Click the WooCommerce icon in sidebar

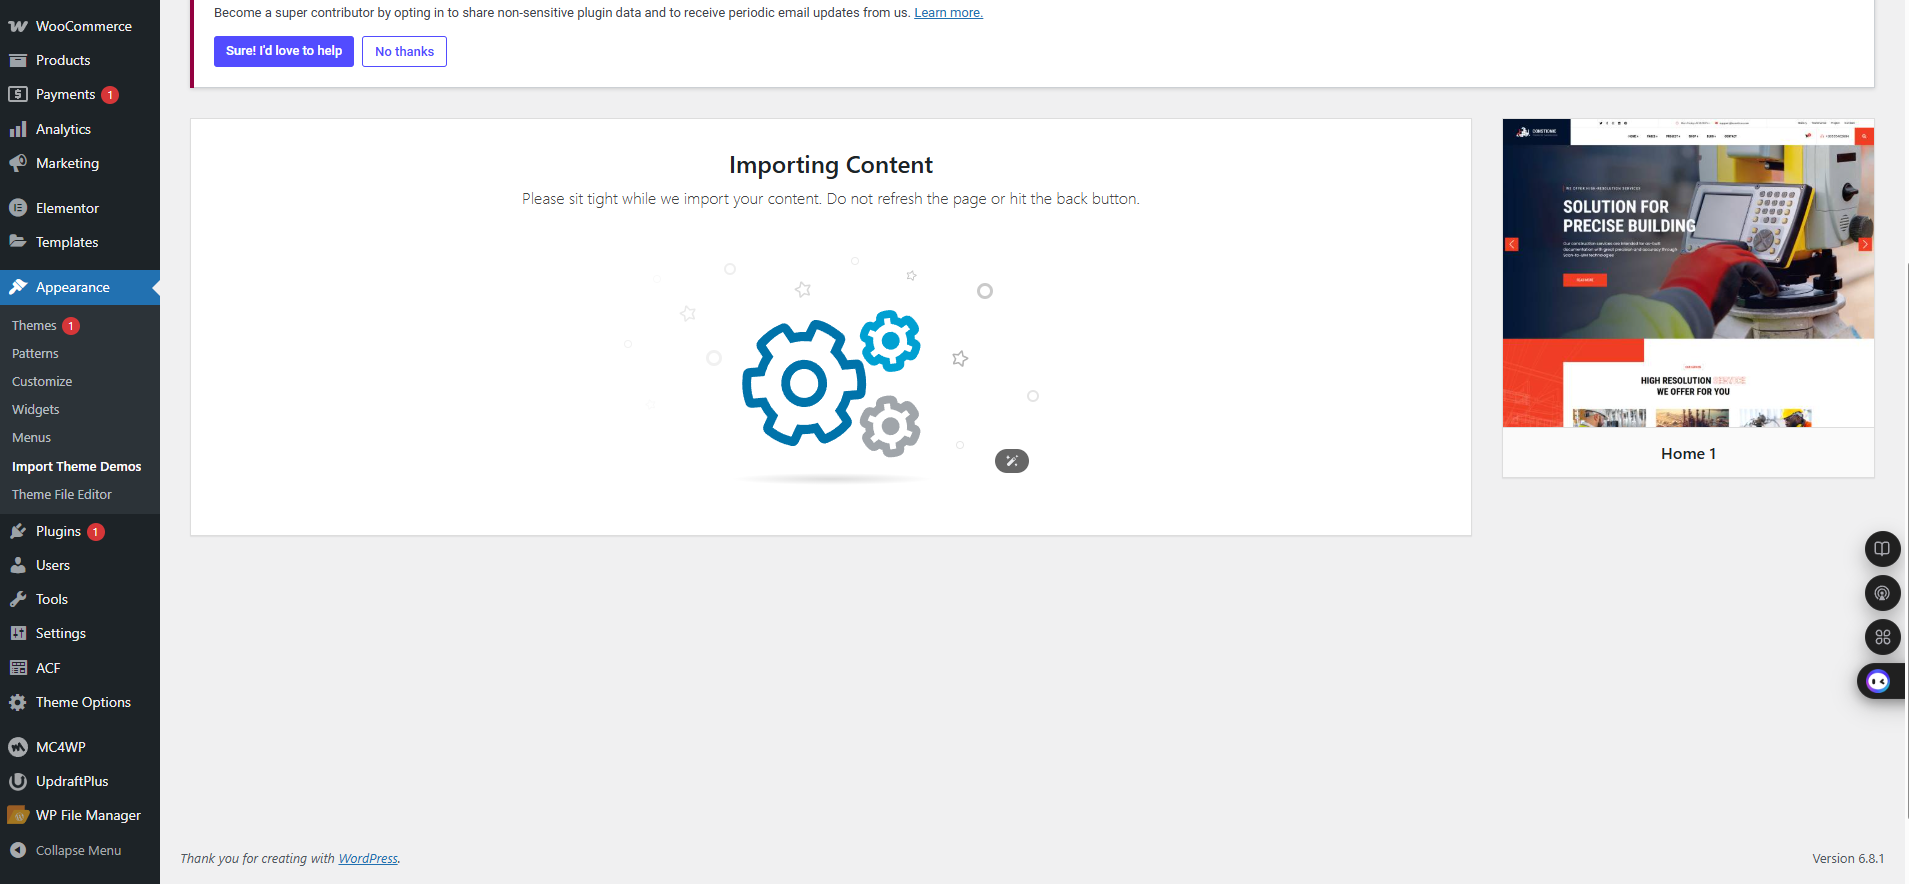[x=18, y=26]
